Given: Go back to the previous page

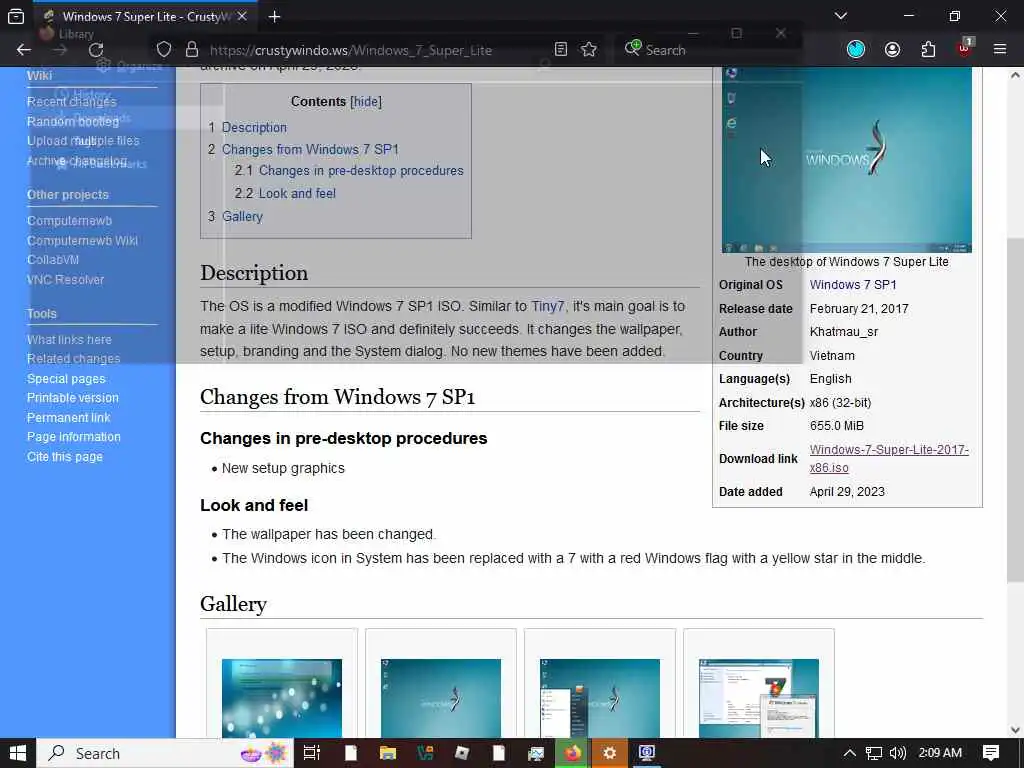Looking at the screenshot, I should [24, 50].
